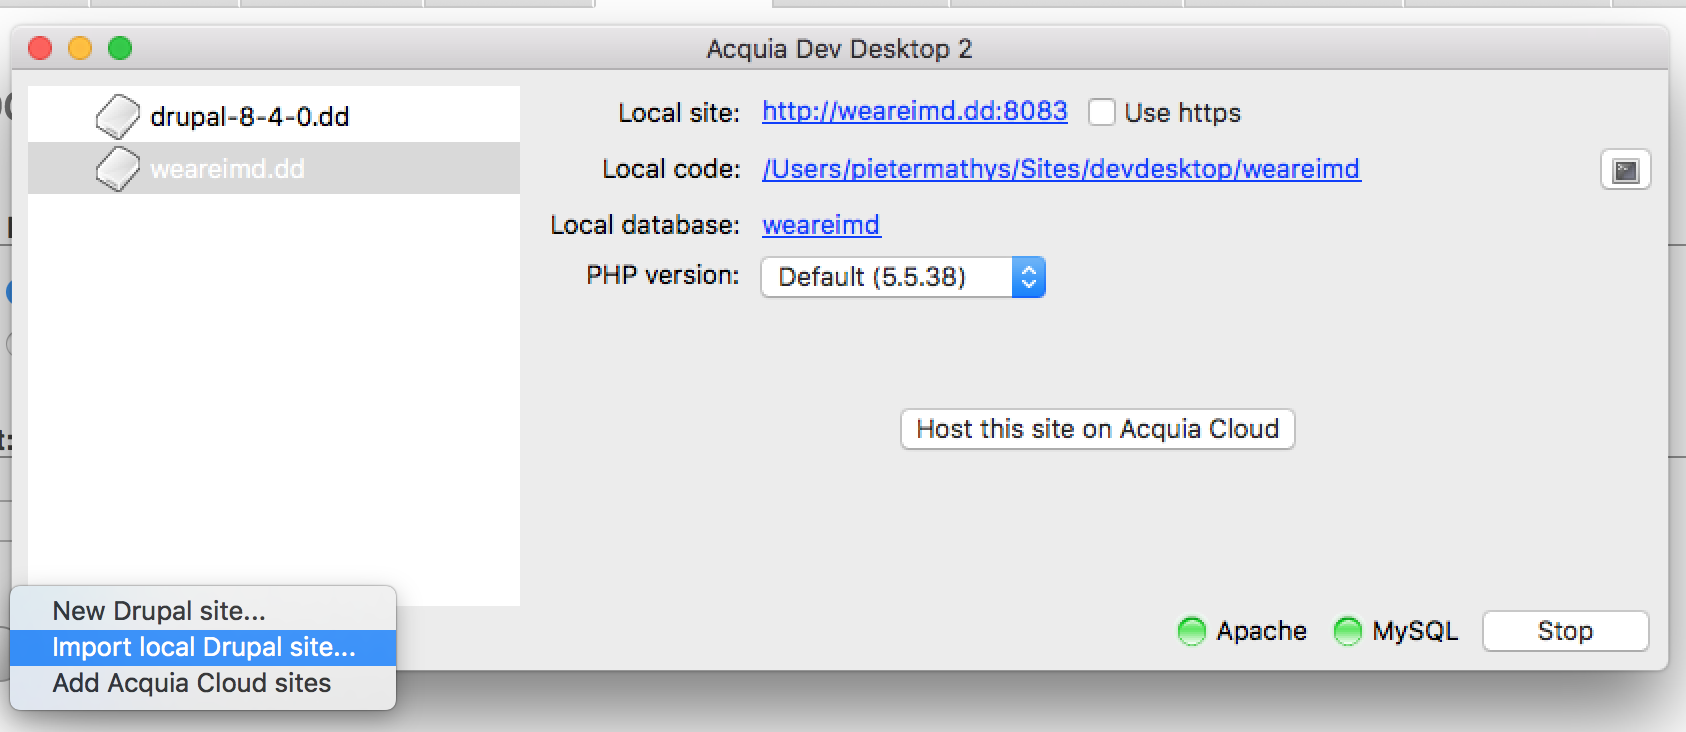Click the Local site: label
The image size is (1686, 732).
(679, 113)
